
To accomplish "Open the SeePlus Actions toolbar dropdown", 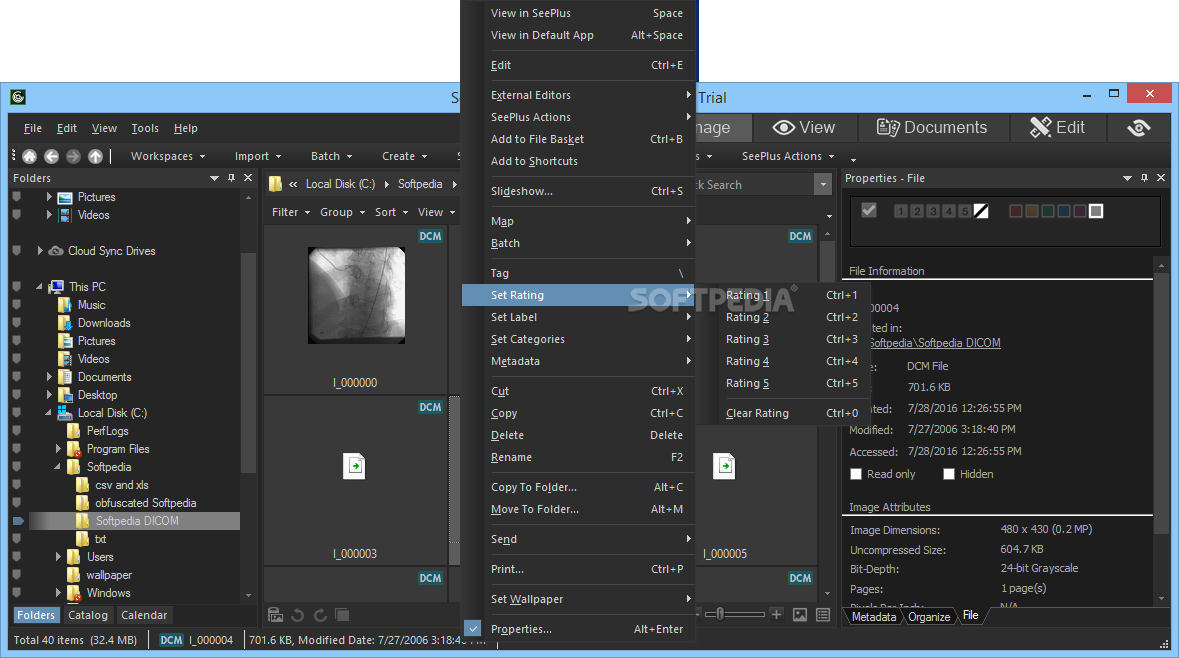I will tap(788, 156).
